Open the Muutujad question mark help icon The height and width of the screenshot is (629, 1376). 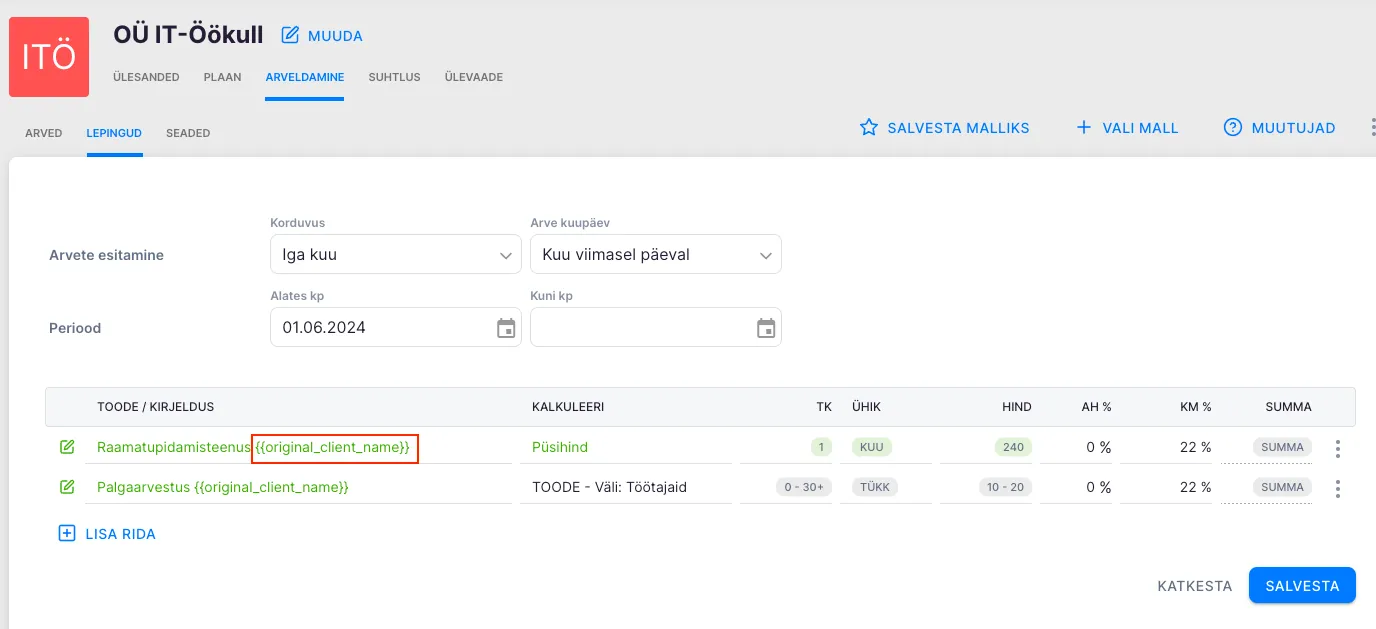tap(1233, 128)
